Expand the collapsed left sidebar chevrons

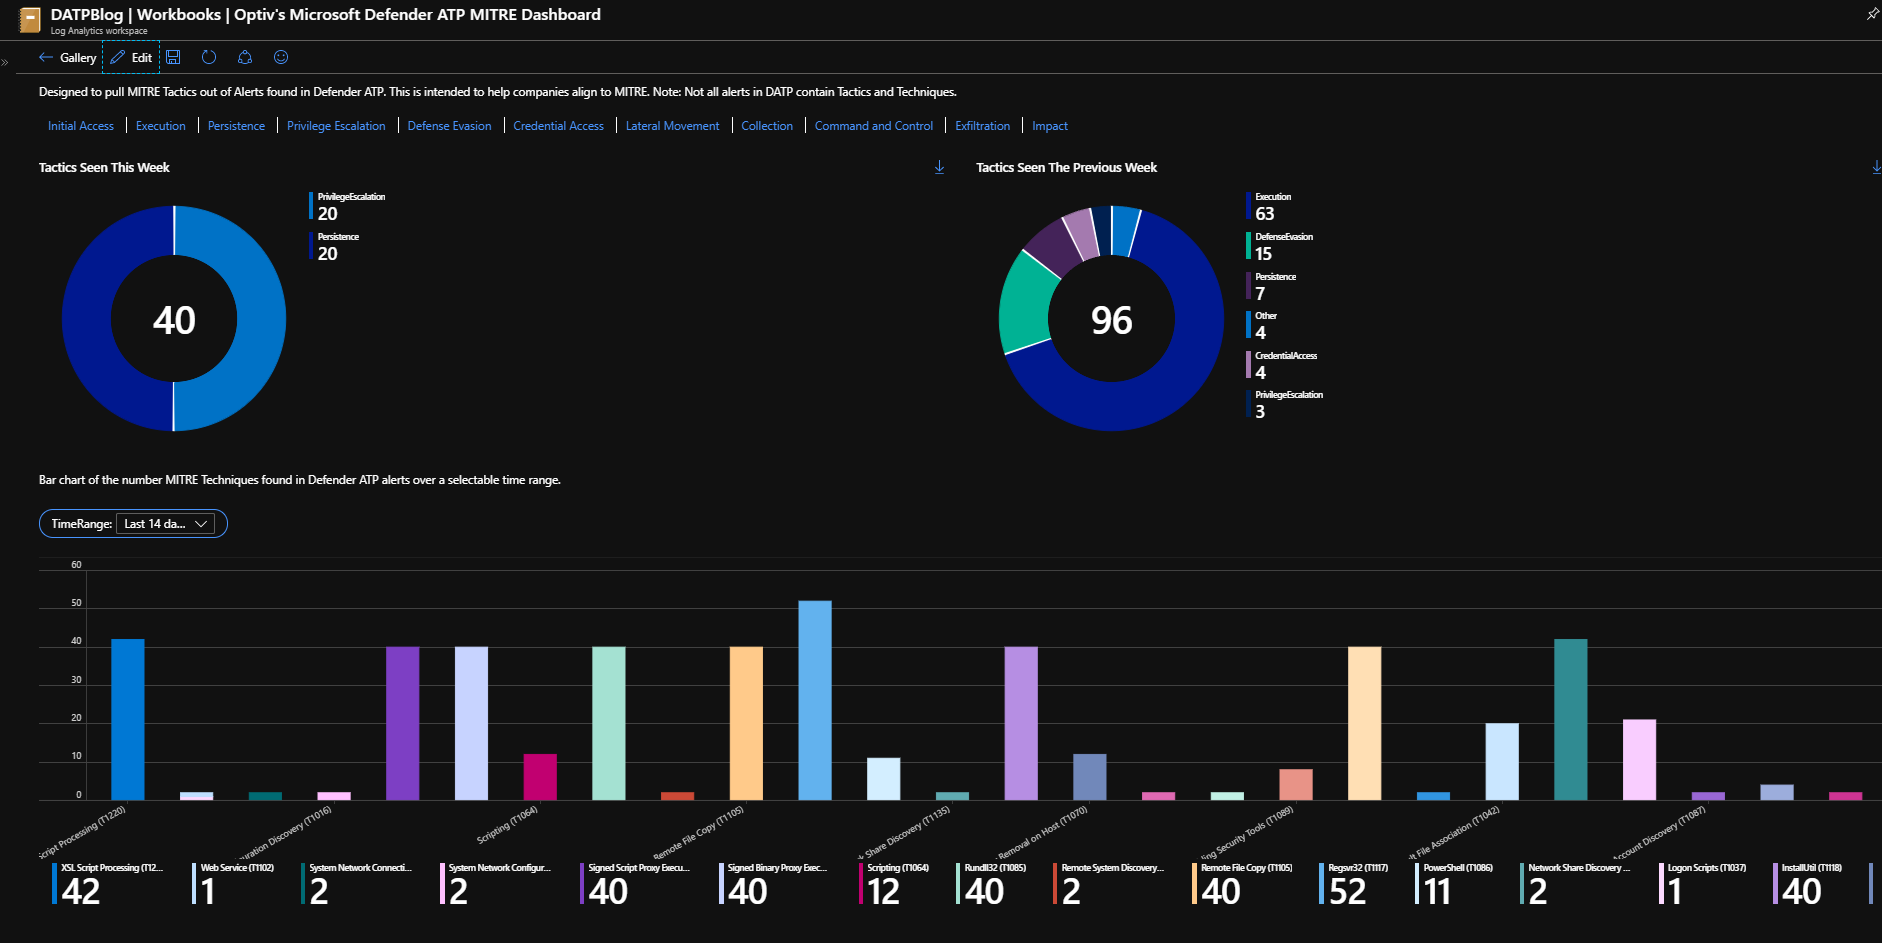(5, 62)
